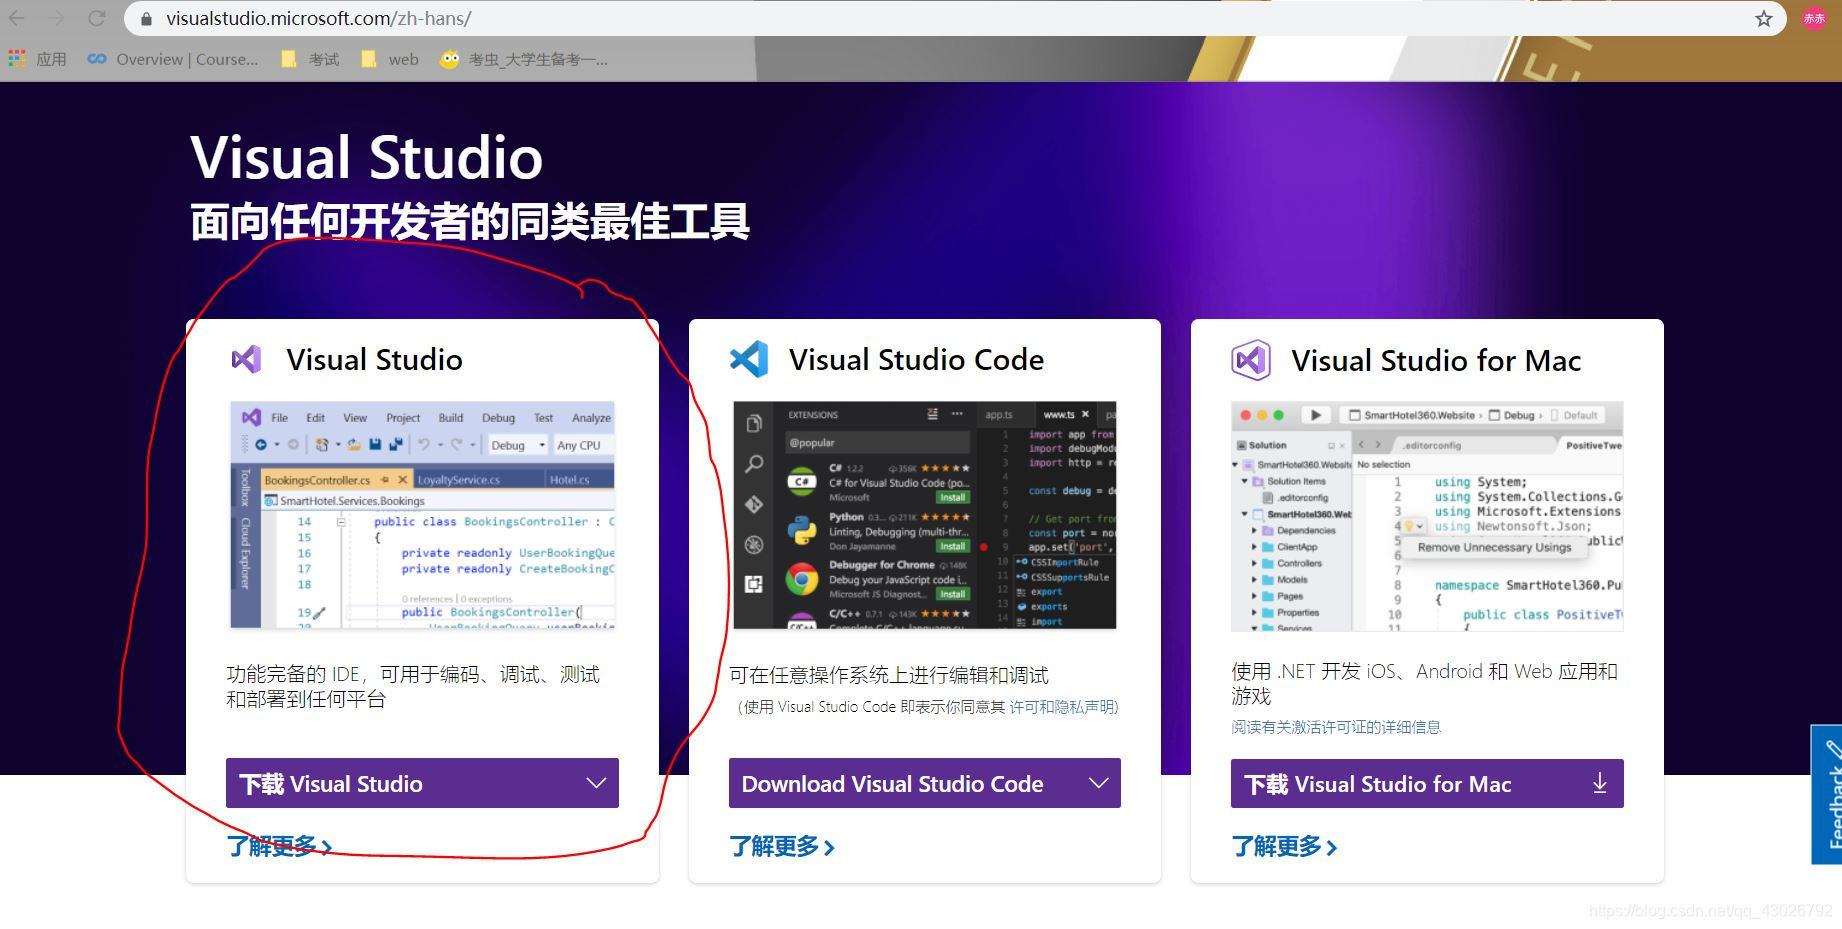The image size is (1842, 929).
Task: Click the Visual Studio card title
Action: [x=374, y=359]
